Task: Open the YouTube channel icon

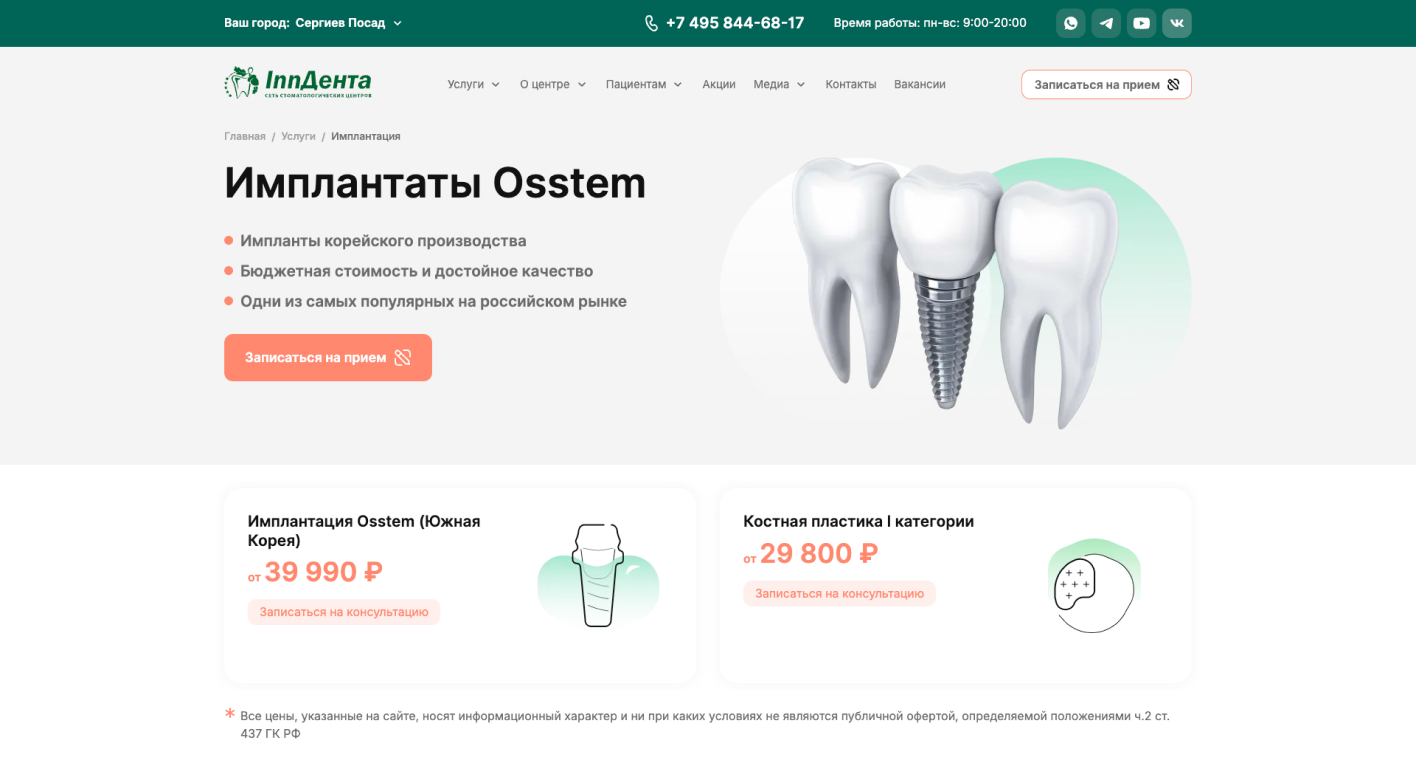Action: point(1141,23)
